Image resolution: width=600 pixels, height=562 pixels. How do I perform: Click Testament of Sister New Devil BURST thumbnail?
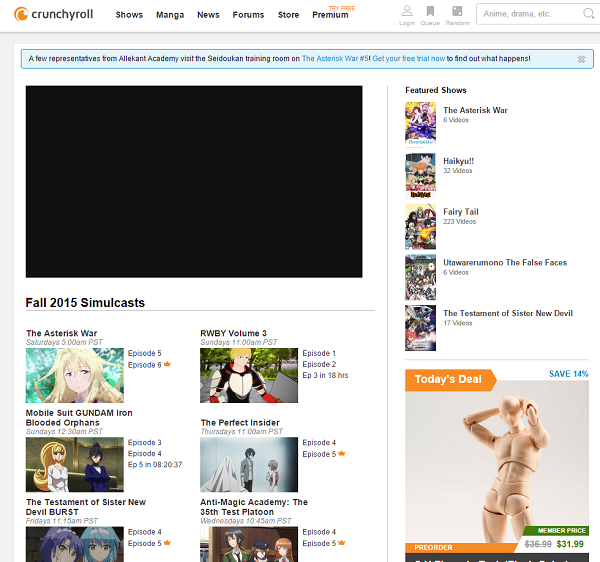75,544
